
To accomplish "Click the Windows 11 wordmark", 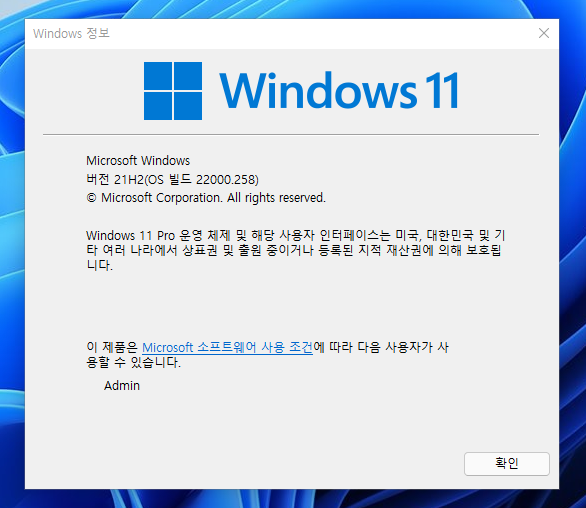I will 339,90.
